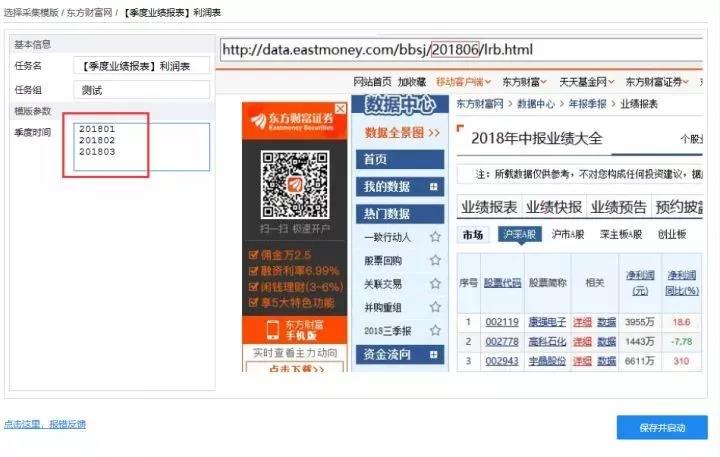Image resolution: width=720 pixels, height=457 pixels.
Task: Open the 移动客户端 dropdown
Action: tap(463, 82)
